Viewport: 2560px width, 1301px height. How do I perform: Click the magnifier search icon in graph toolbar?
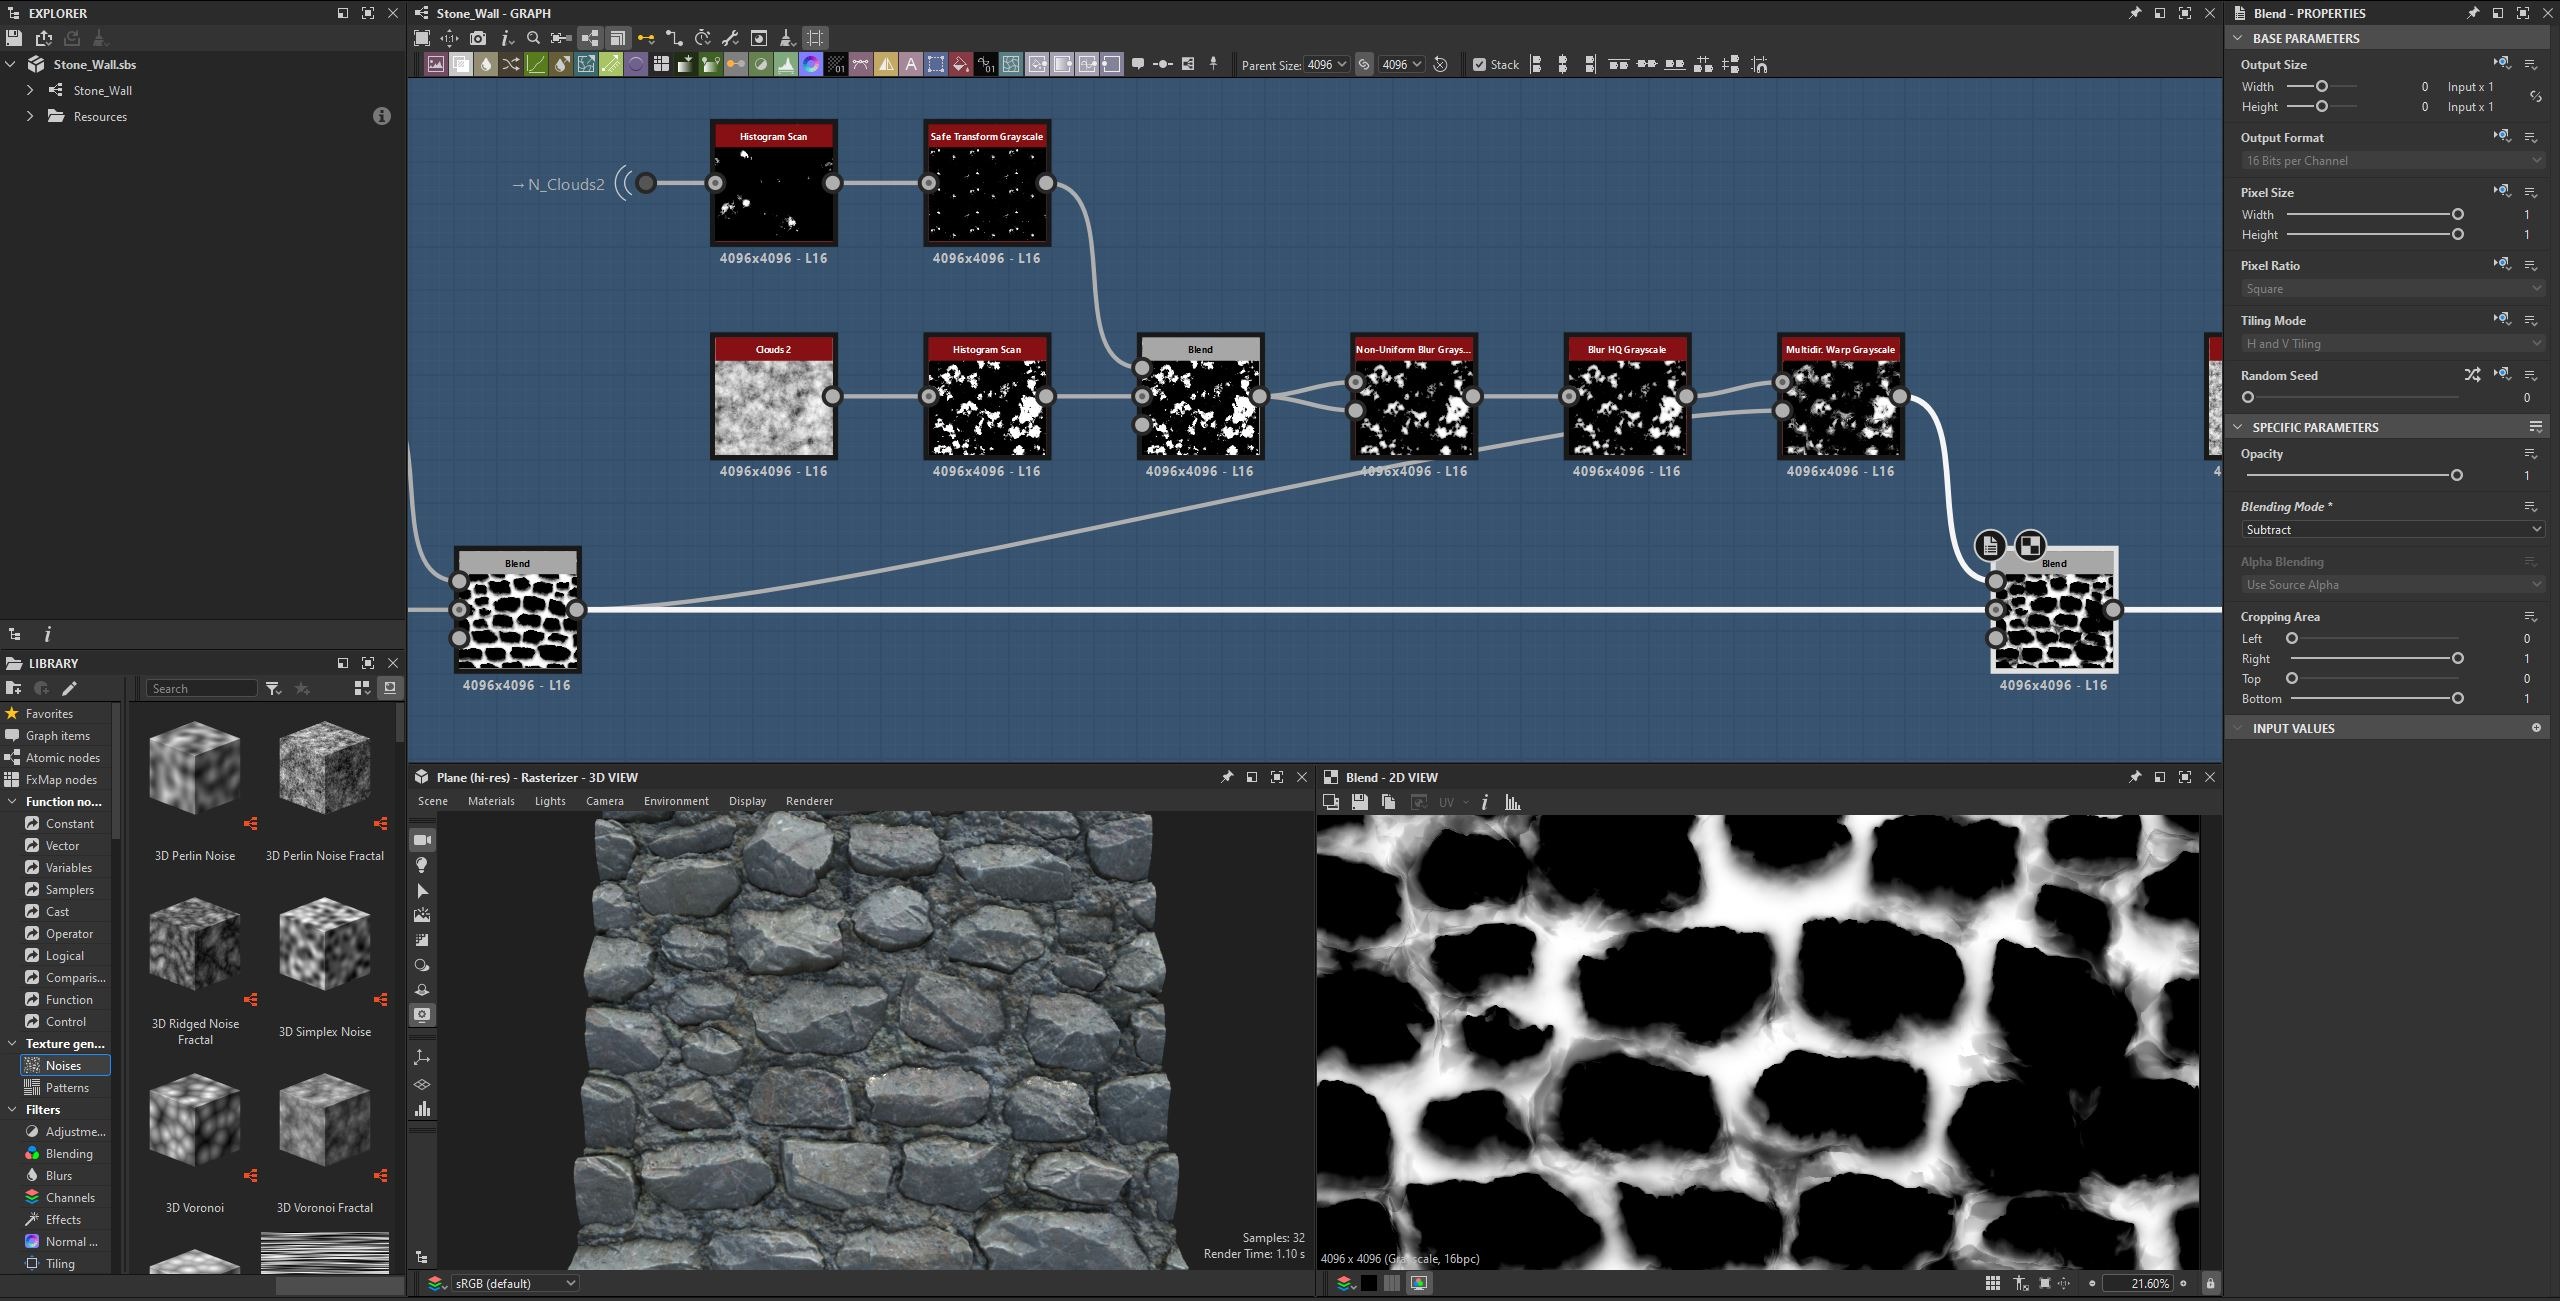click(533, 38)
